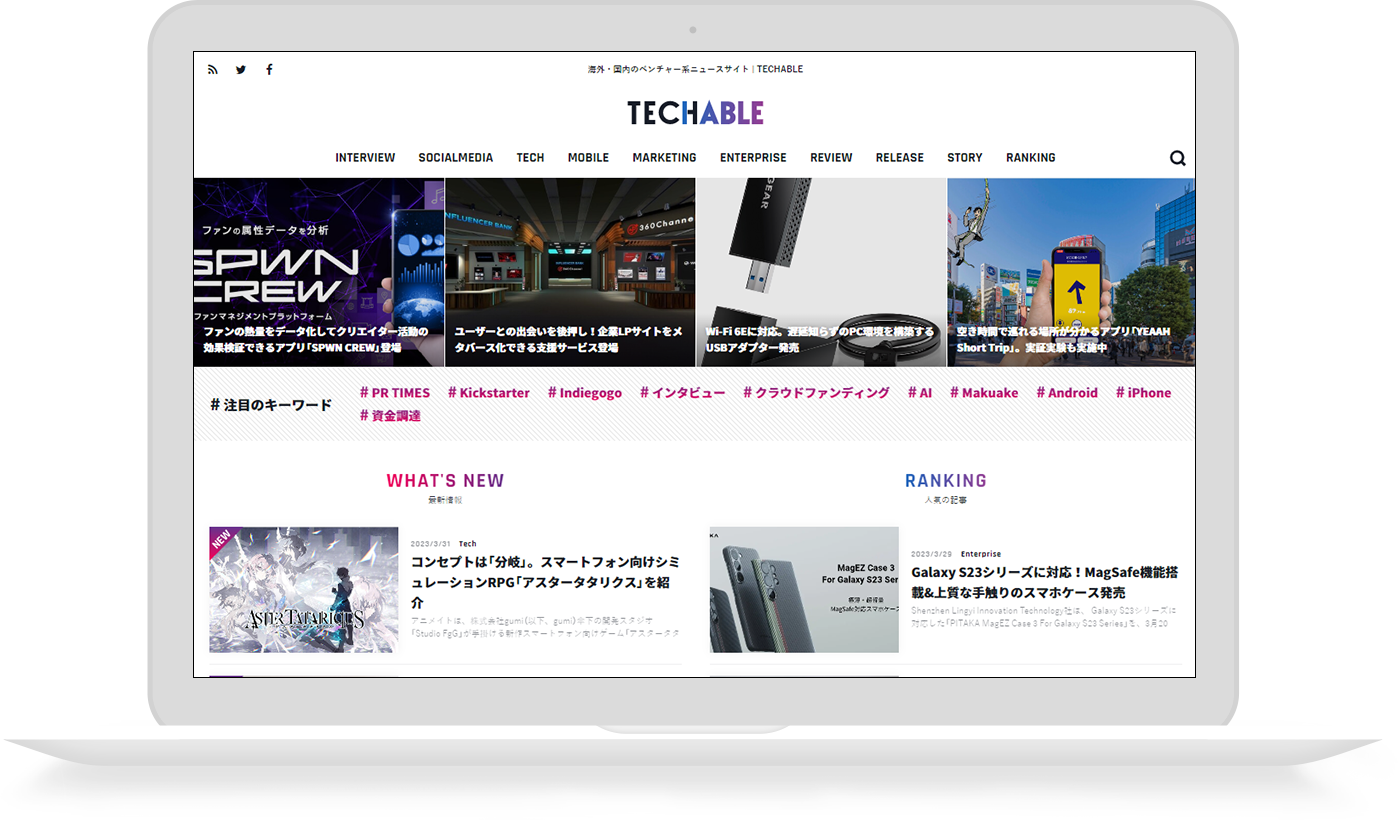Click the # インタビュー keyword tag

click(x=683, y=393)
